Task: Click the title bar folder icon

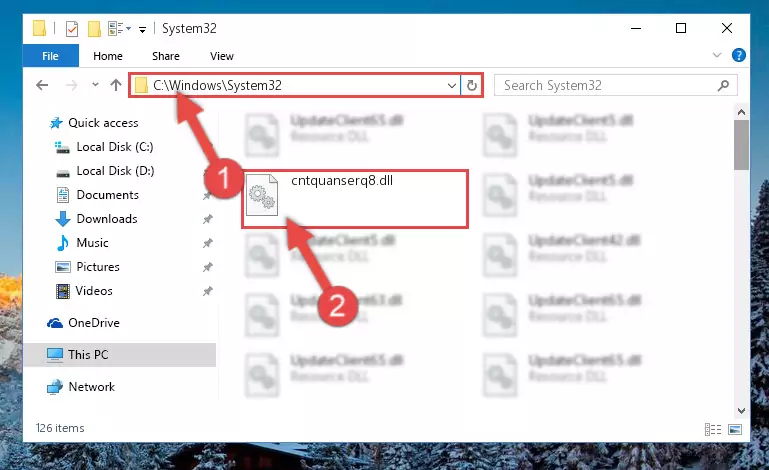Action: (39, 28)
